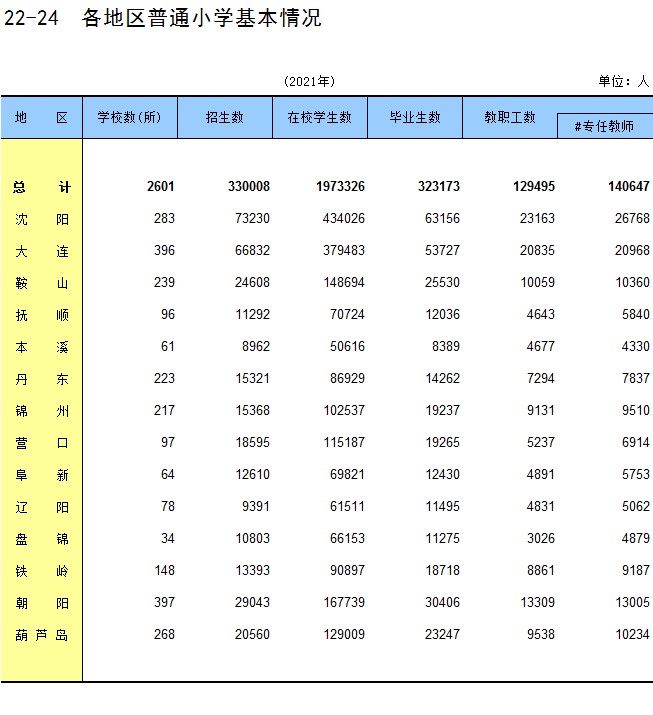Select total staff cell 129495
Viewport: 653px width, 715px height.
click(x=534, y=187)
